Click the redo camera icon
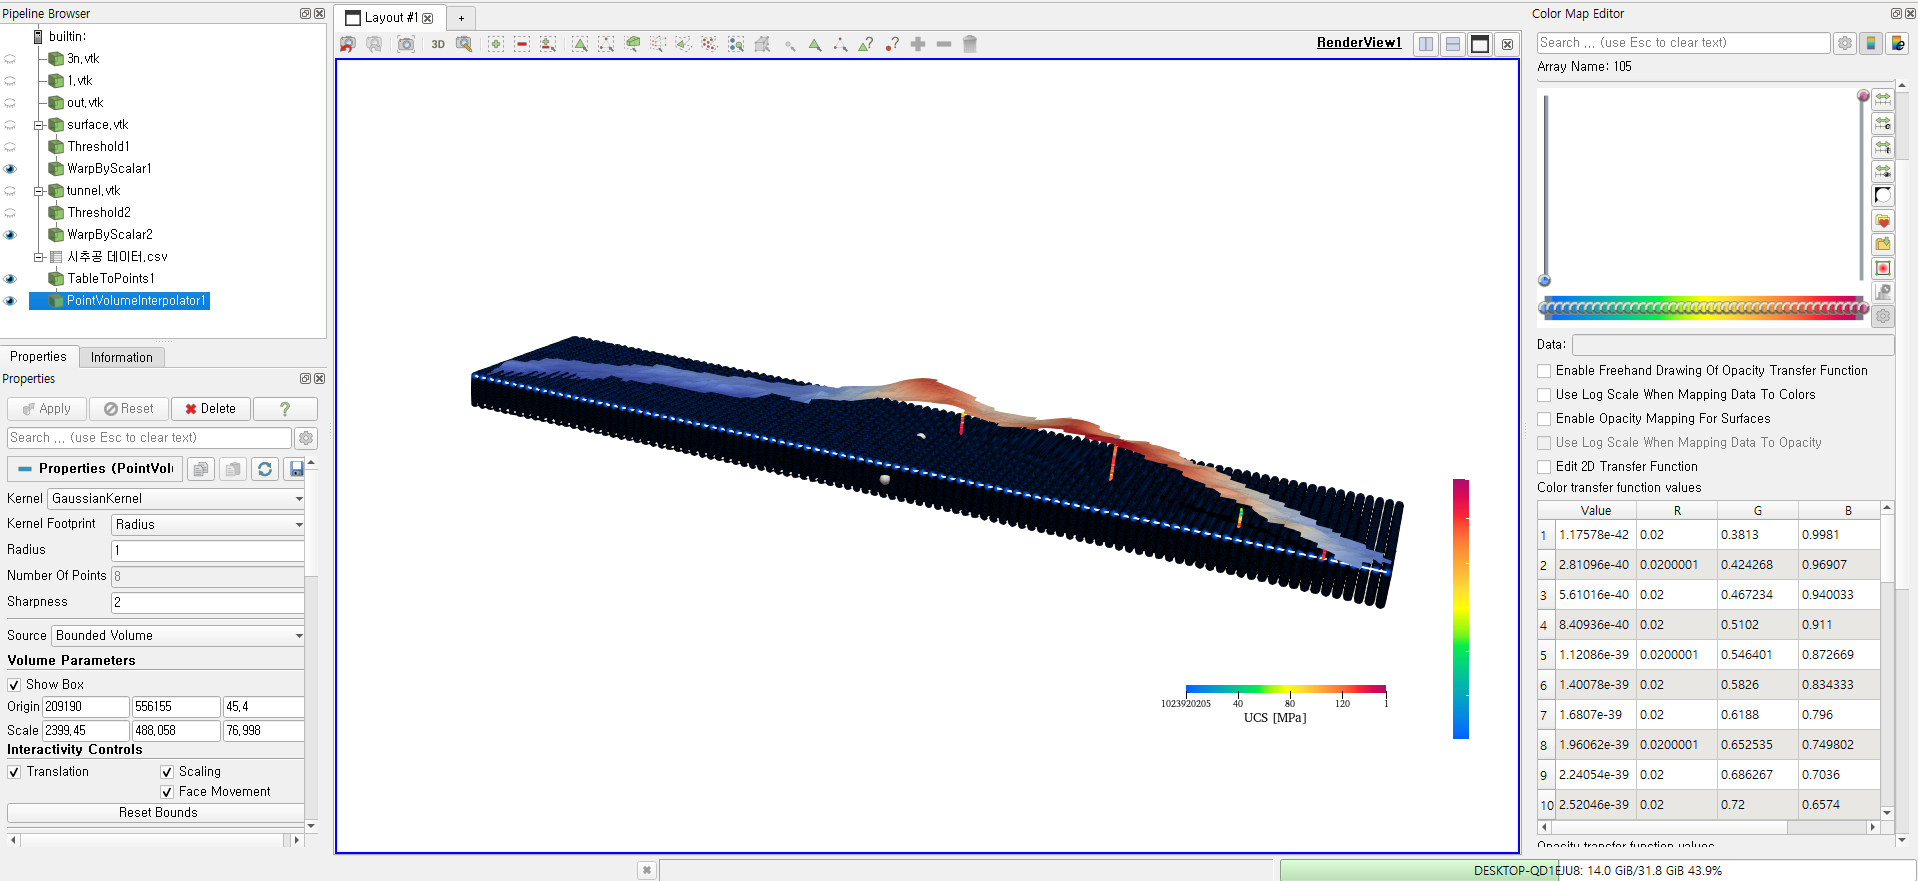Screen dimensions: 1918x881 pos(374,44)
